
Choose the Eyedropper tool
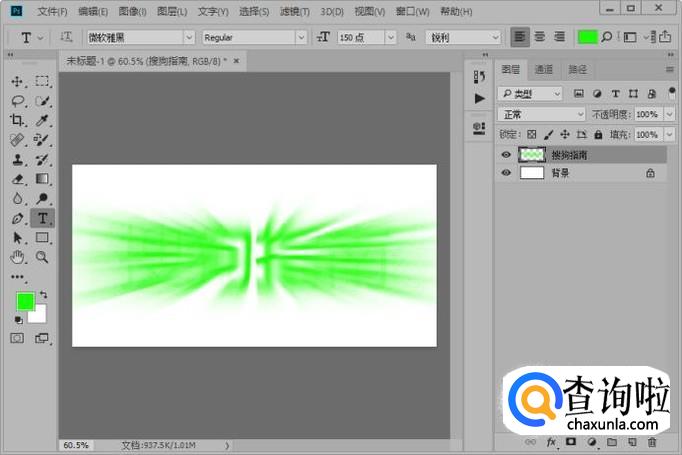point(42,120)
